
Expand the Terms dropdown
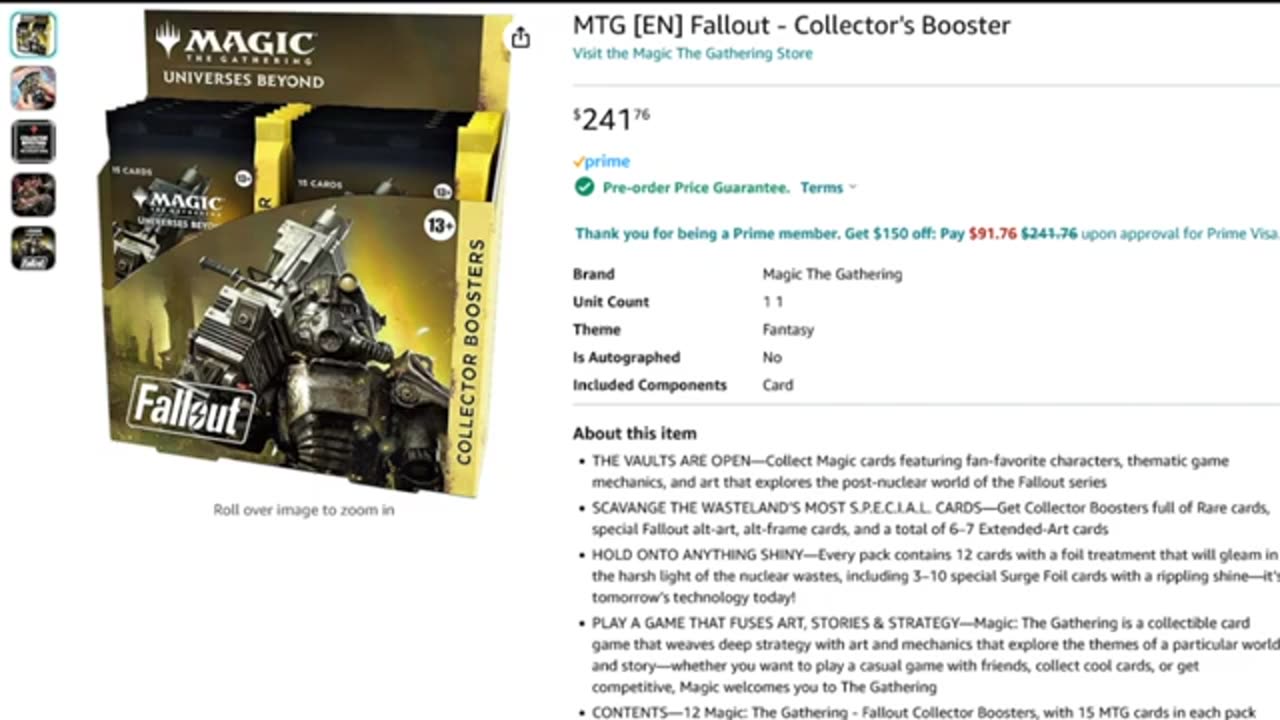coord(828,188)
